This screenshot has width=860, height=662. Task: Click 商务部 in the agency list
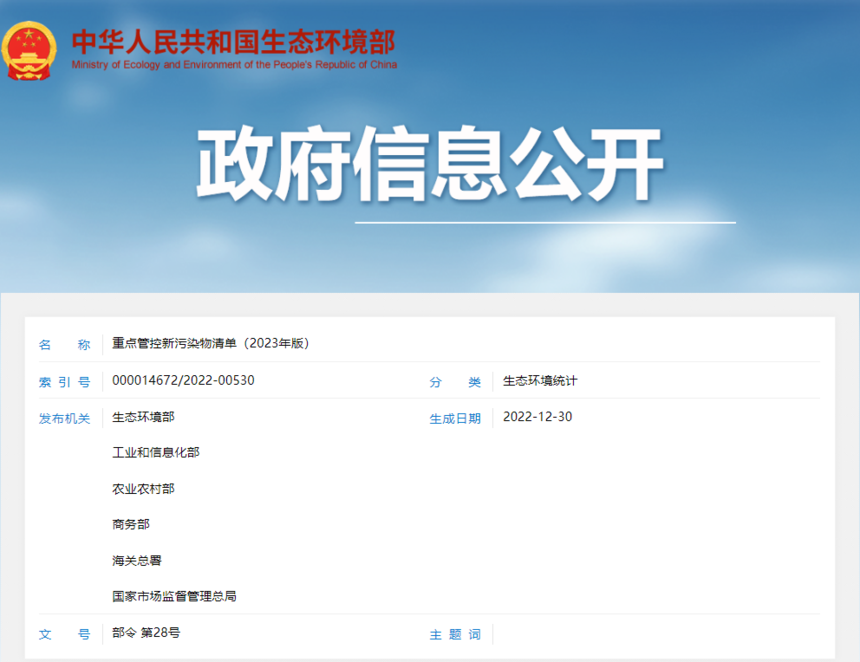tap(131, 524)
